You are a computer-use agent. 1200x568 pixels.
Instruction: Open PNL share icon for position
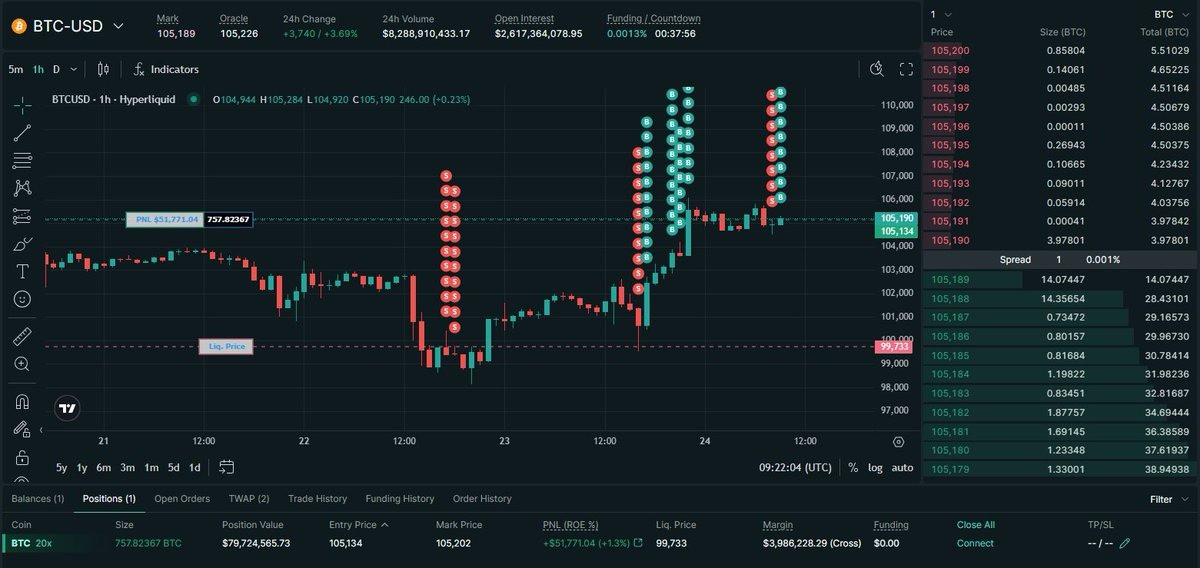(x=638, y=543)
